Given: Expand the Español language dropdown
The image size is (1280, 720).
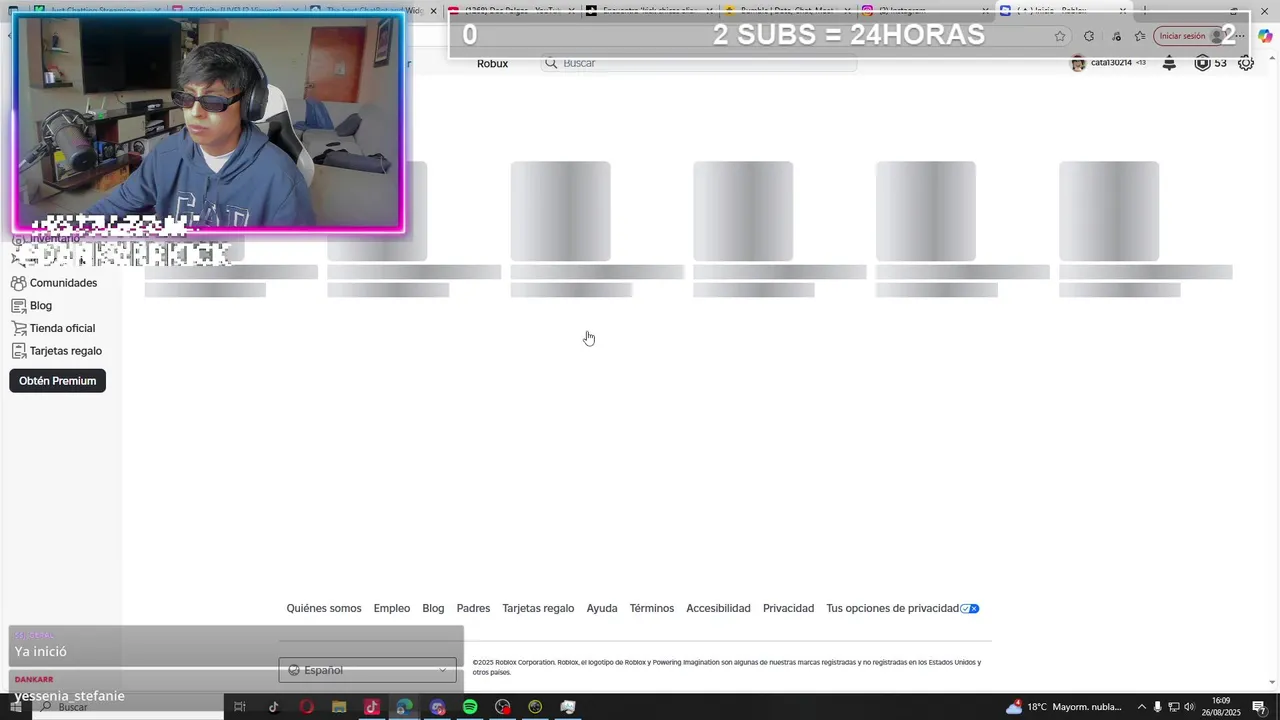Looking at the screenshot, I should click(367, 670).
